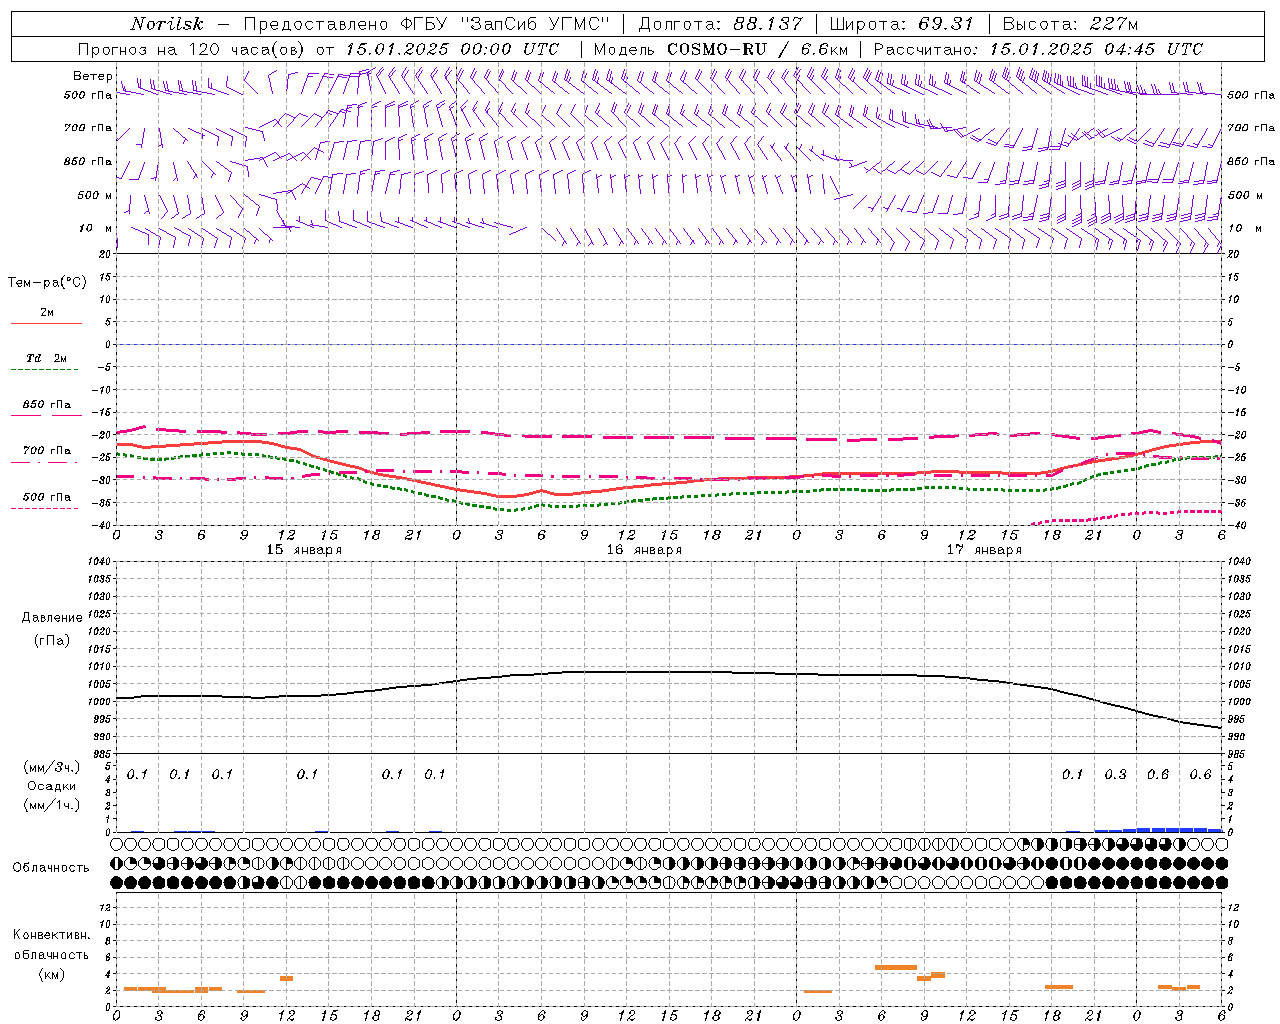1280x1024 pixels.
Task: Click the '0.3' precipitation amount value
Action: [x=1115, y=775]
